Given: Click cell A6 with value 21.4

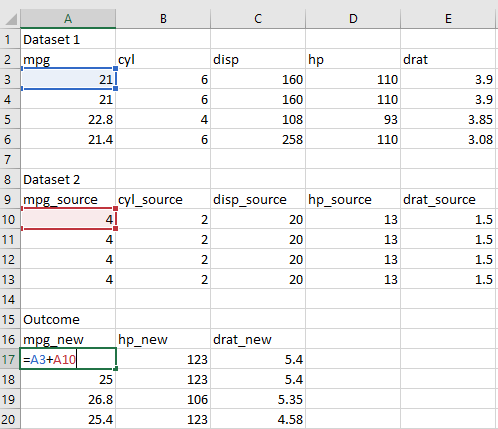Looking at the screenshot, I should [68, 139].
